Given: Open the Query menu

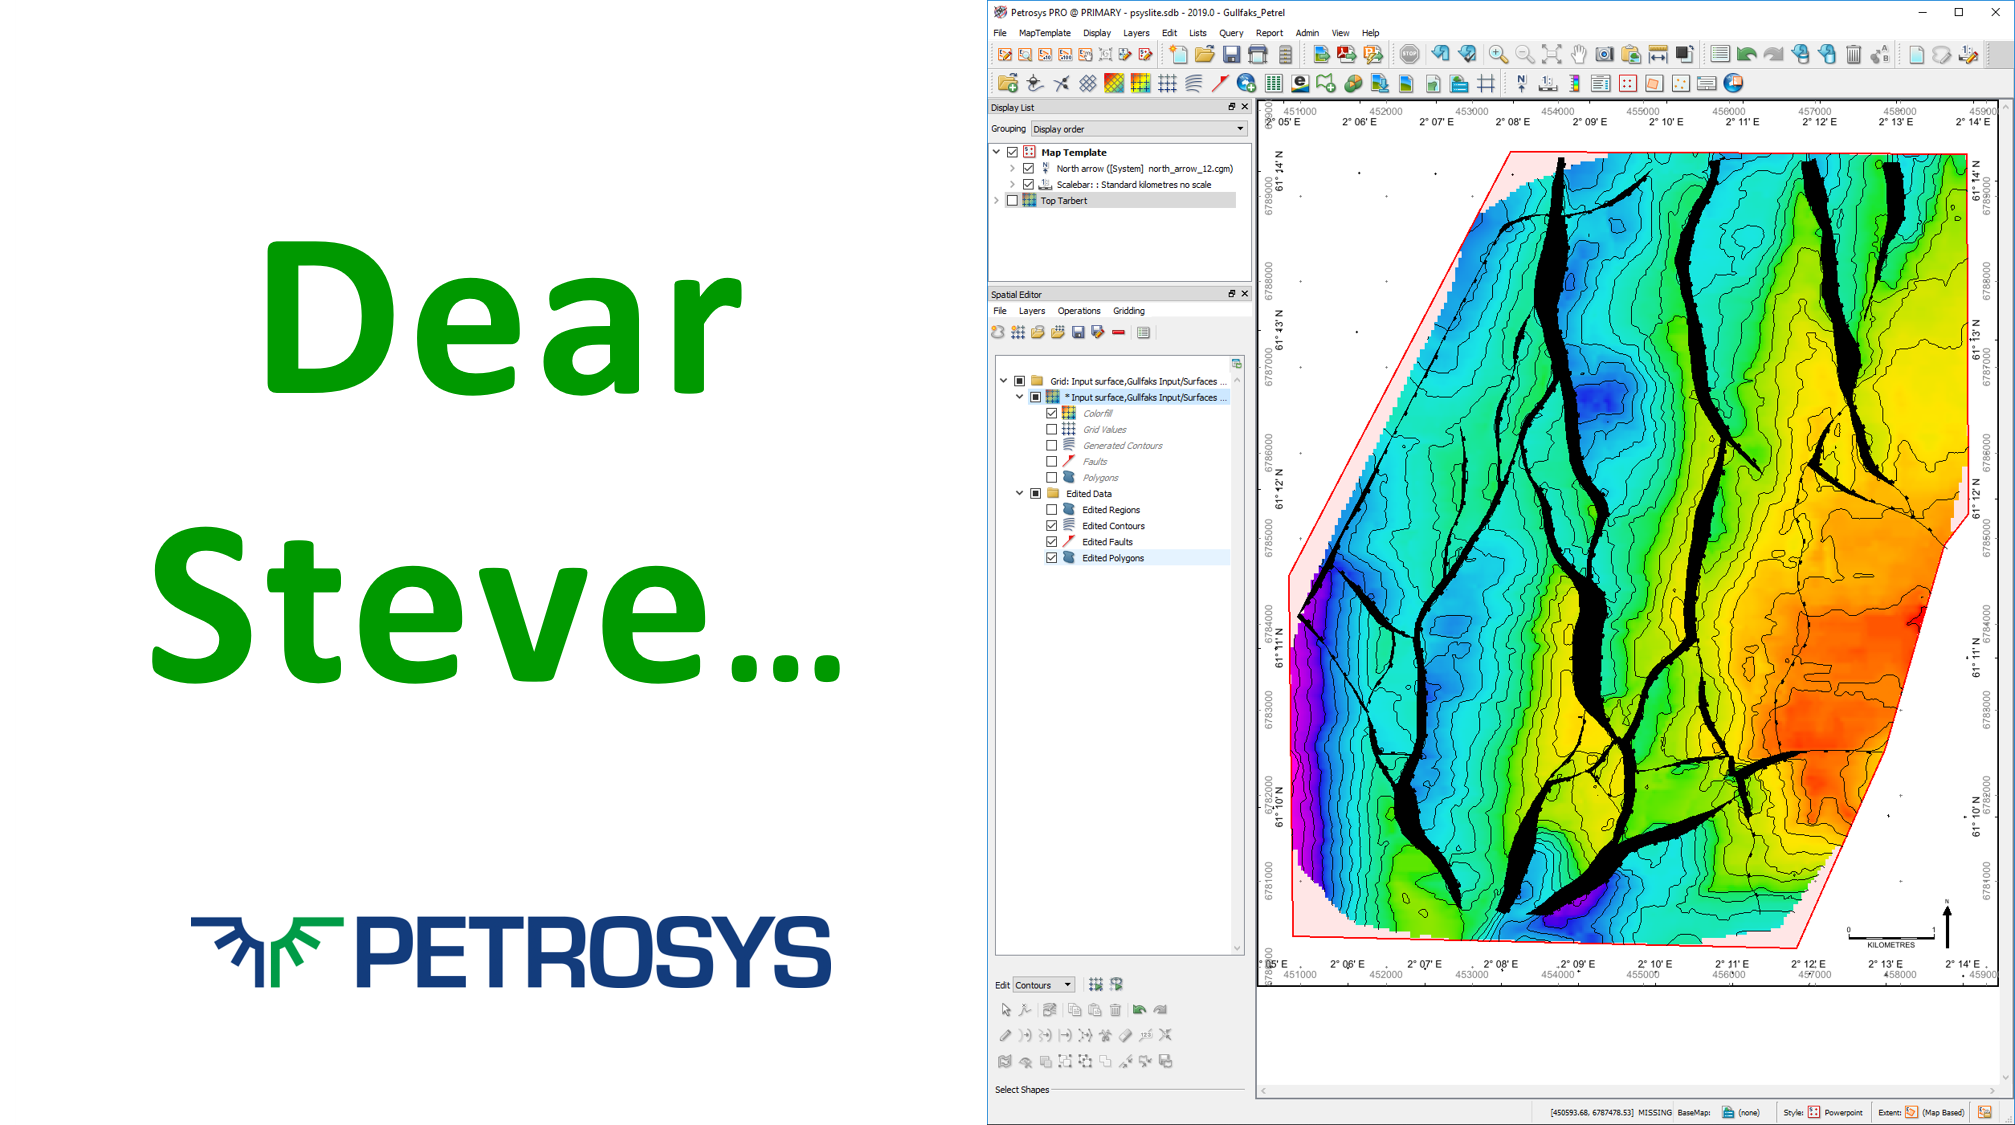Looking at the screenshot, I should (x=1230, y=33).
